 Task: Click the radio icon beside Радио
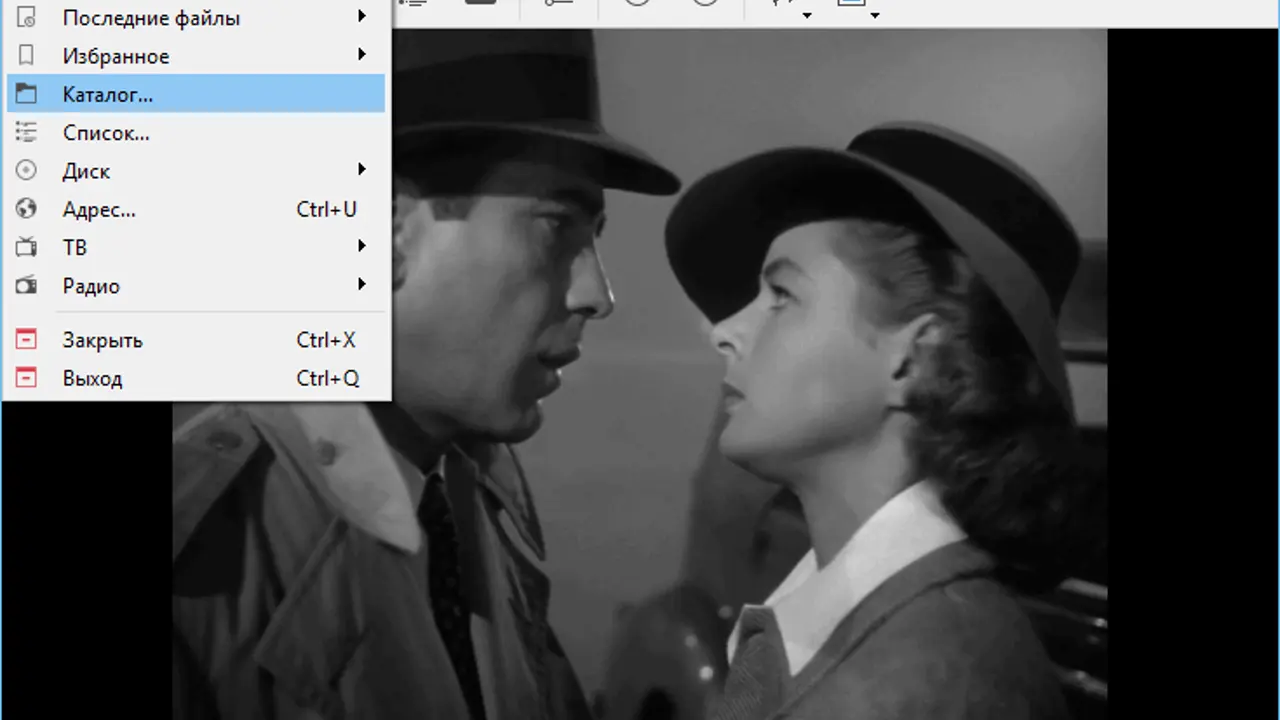tap(26, 286)
